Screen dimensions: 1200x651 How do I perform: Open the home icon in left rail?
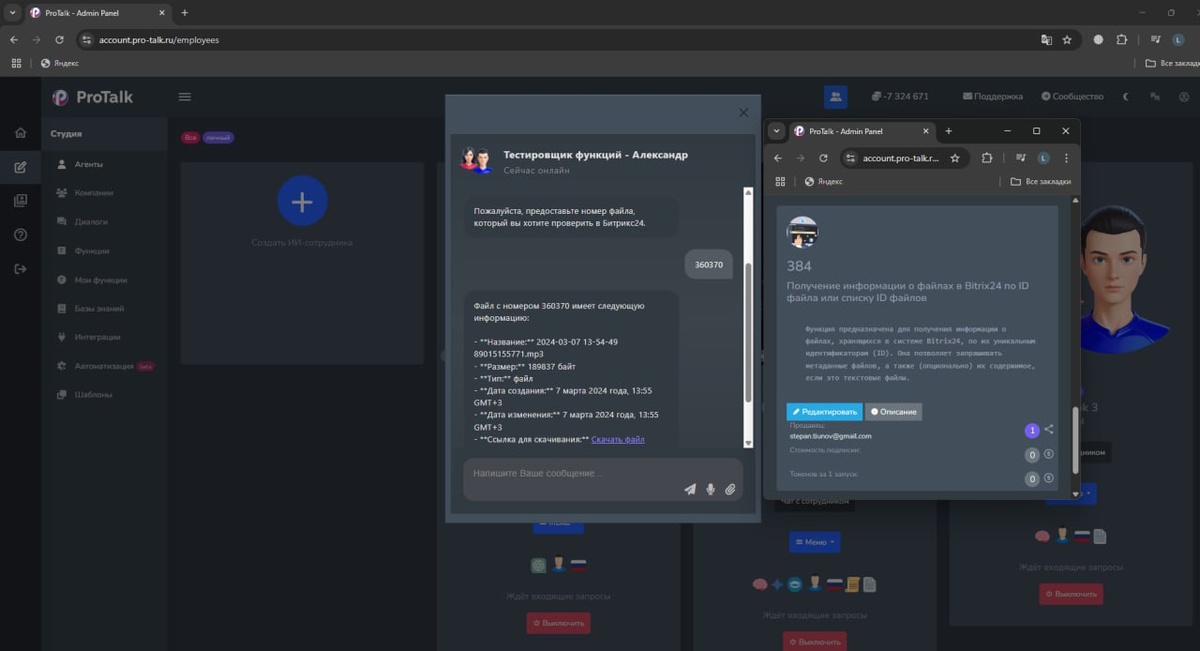click(x=20, y=132)
